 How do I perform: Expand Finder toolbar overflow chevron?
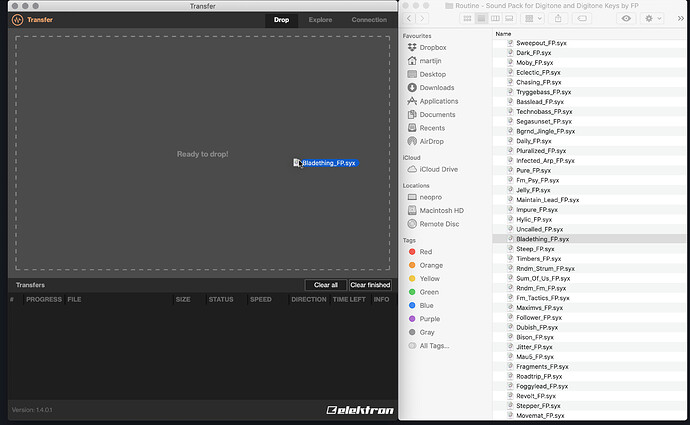pos(681,18)
